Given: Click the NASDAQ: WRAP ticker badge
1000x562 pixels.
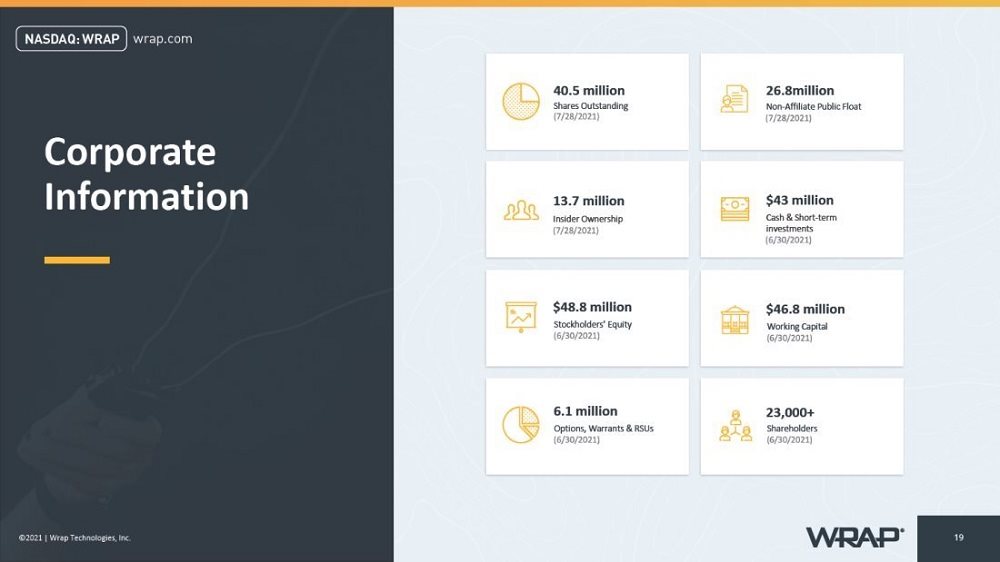Looking at the screenshot, I should click(71, 39).
